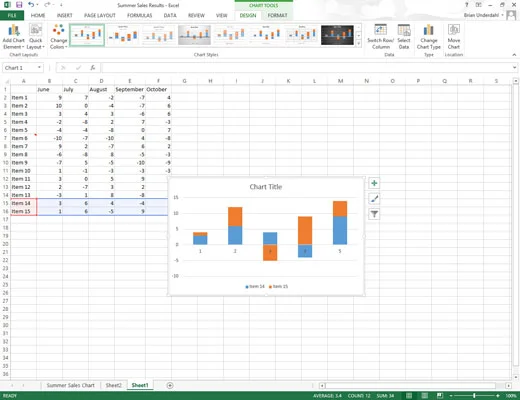Open the Quick Layout gallery
The image size is (520, 400).
(35, 37)
